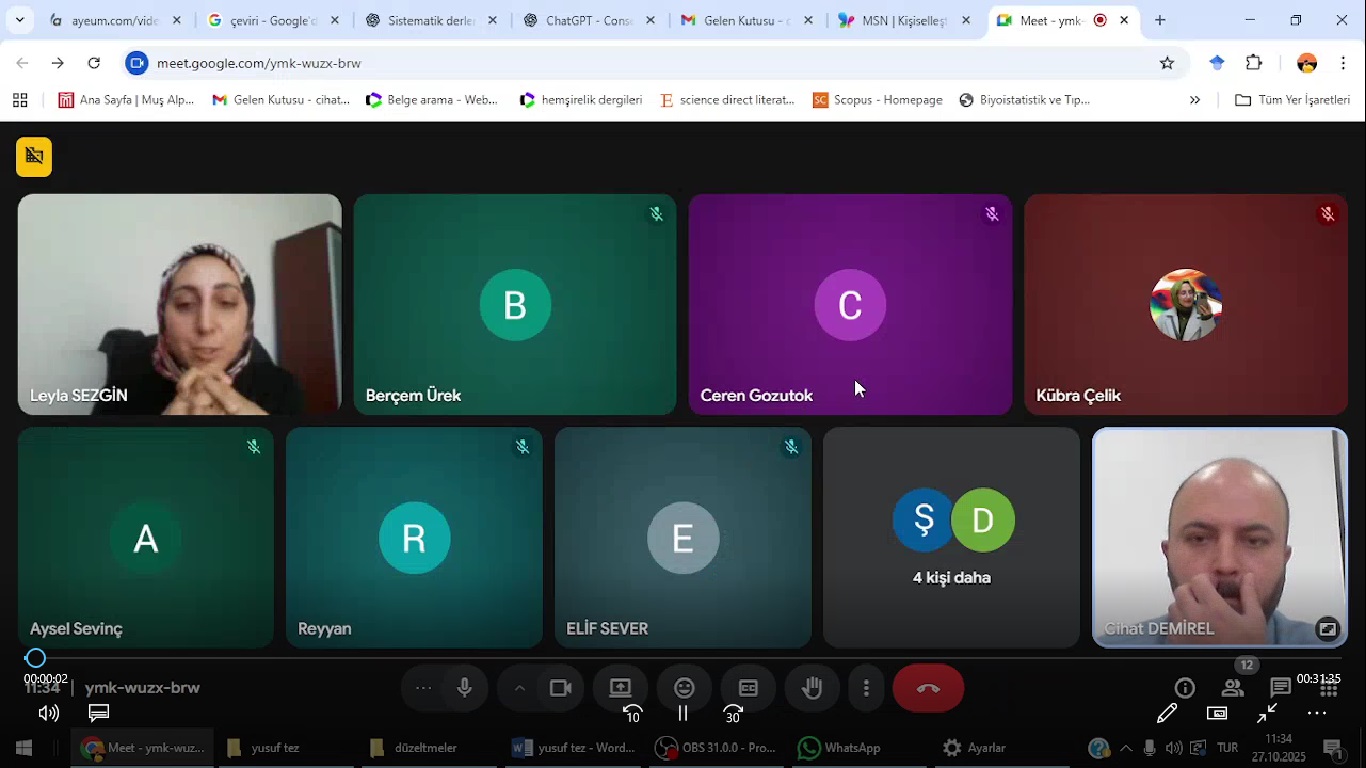
Task: Expand the hidden bookmarks chevron
Action: point(1194,100)
